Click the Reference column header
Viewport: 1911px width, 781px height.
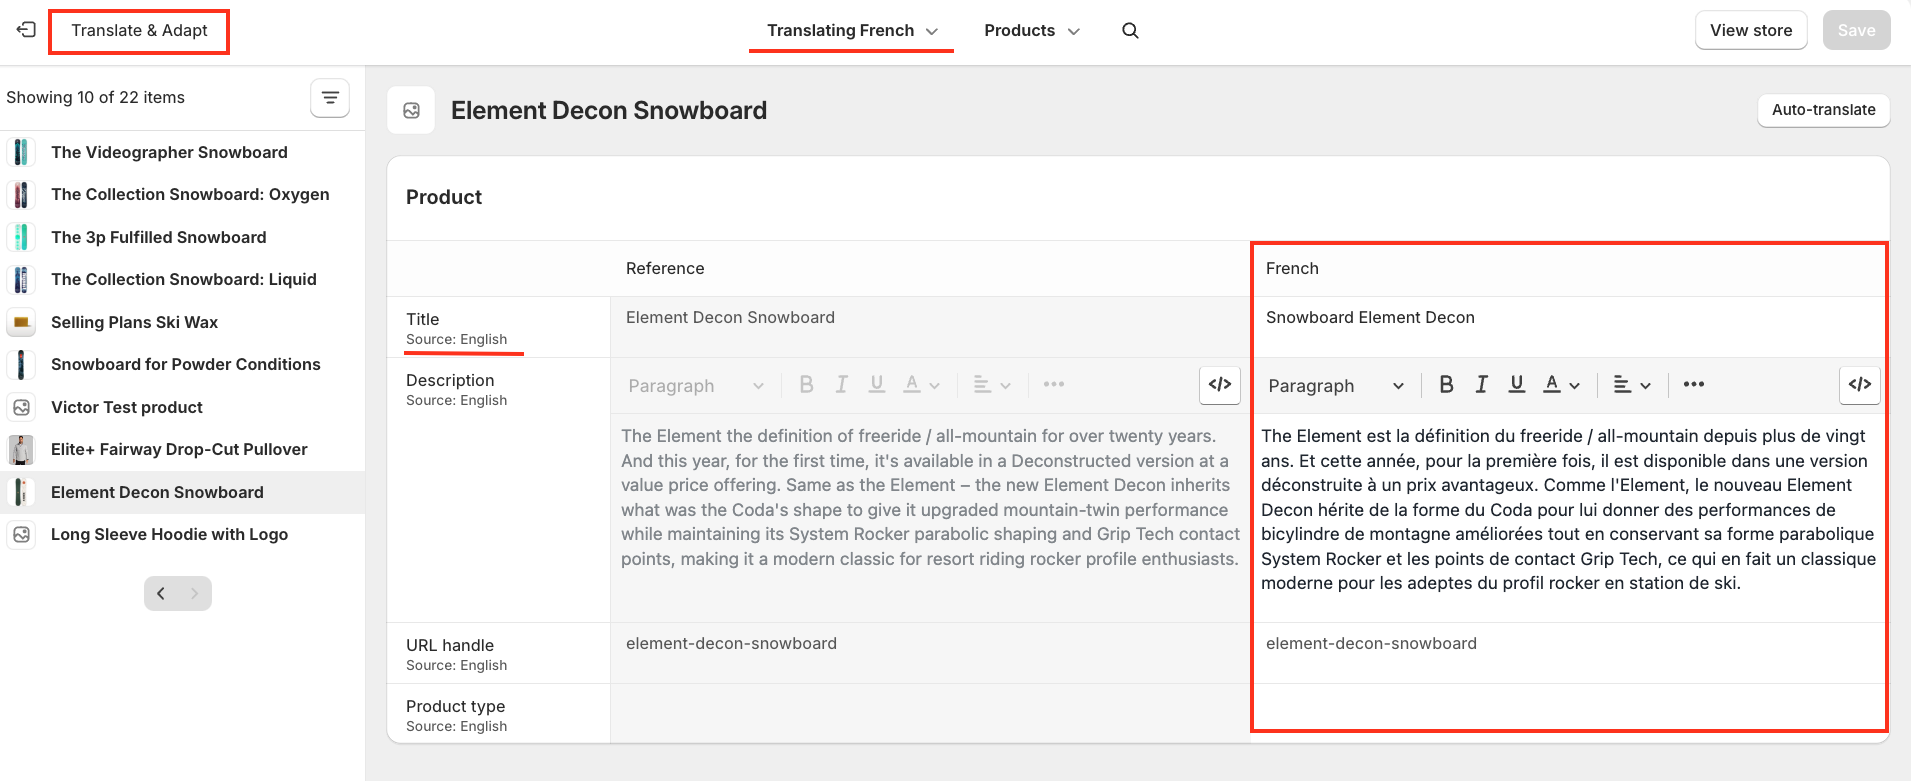[x=665, y=269]
